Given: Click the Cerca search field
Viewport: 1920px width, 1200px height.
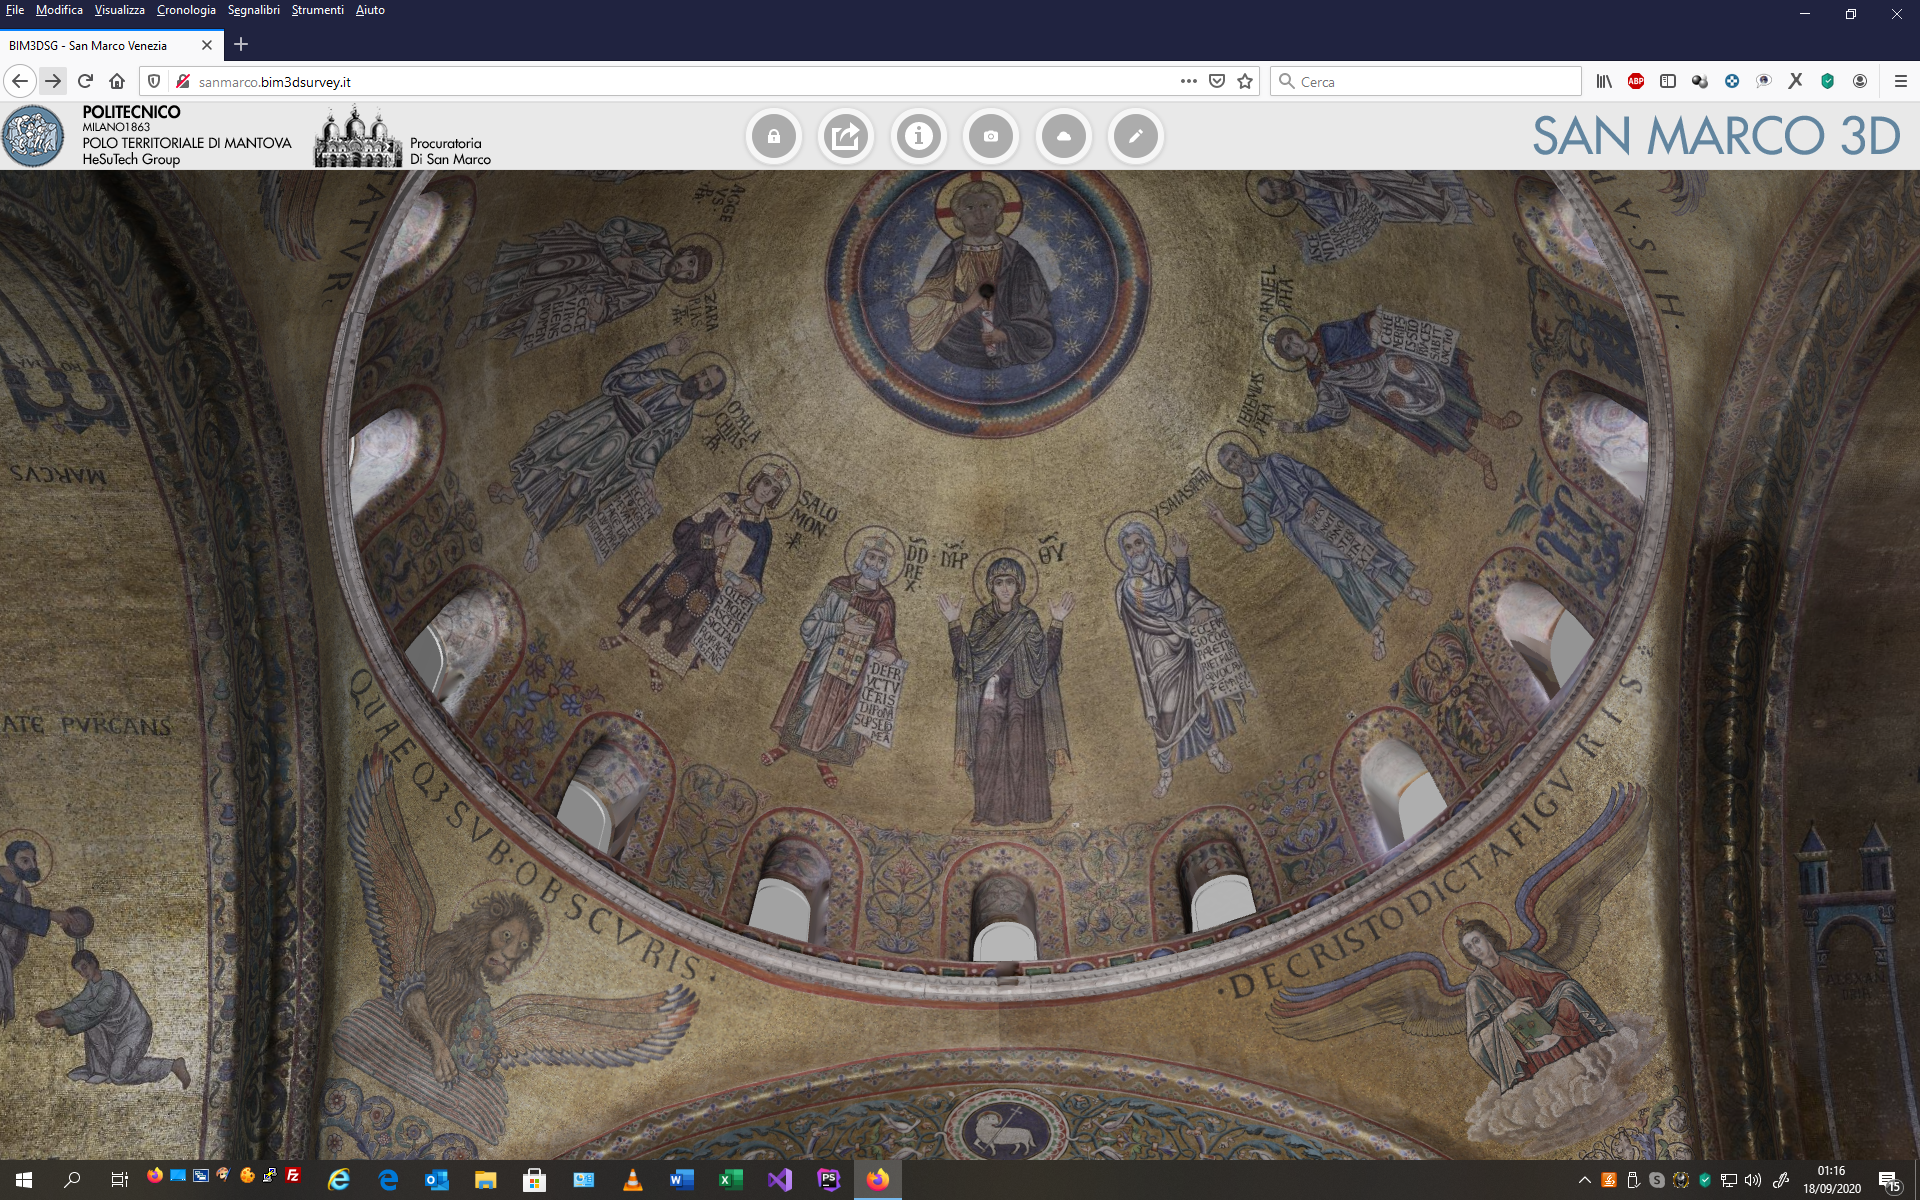Looking at the screenshot, I should click(x=1426, y=82).
